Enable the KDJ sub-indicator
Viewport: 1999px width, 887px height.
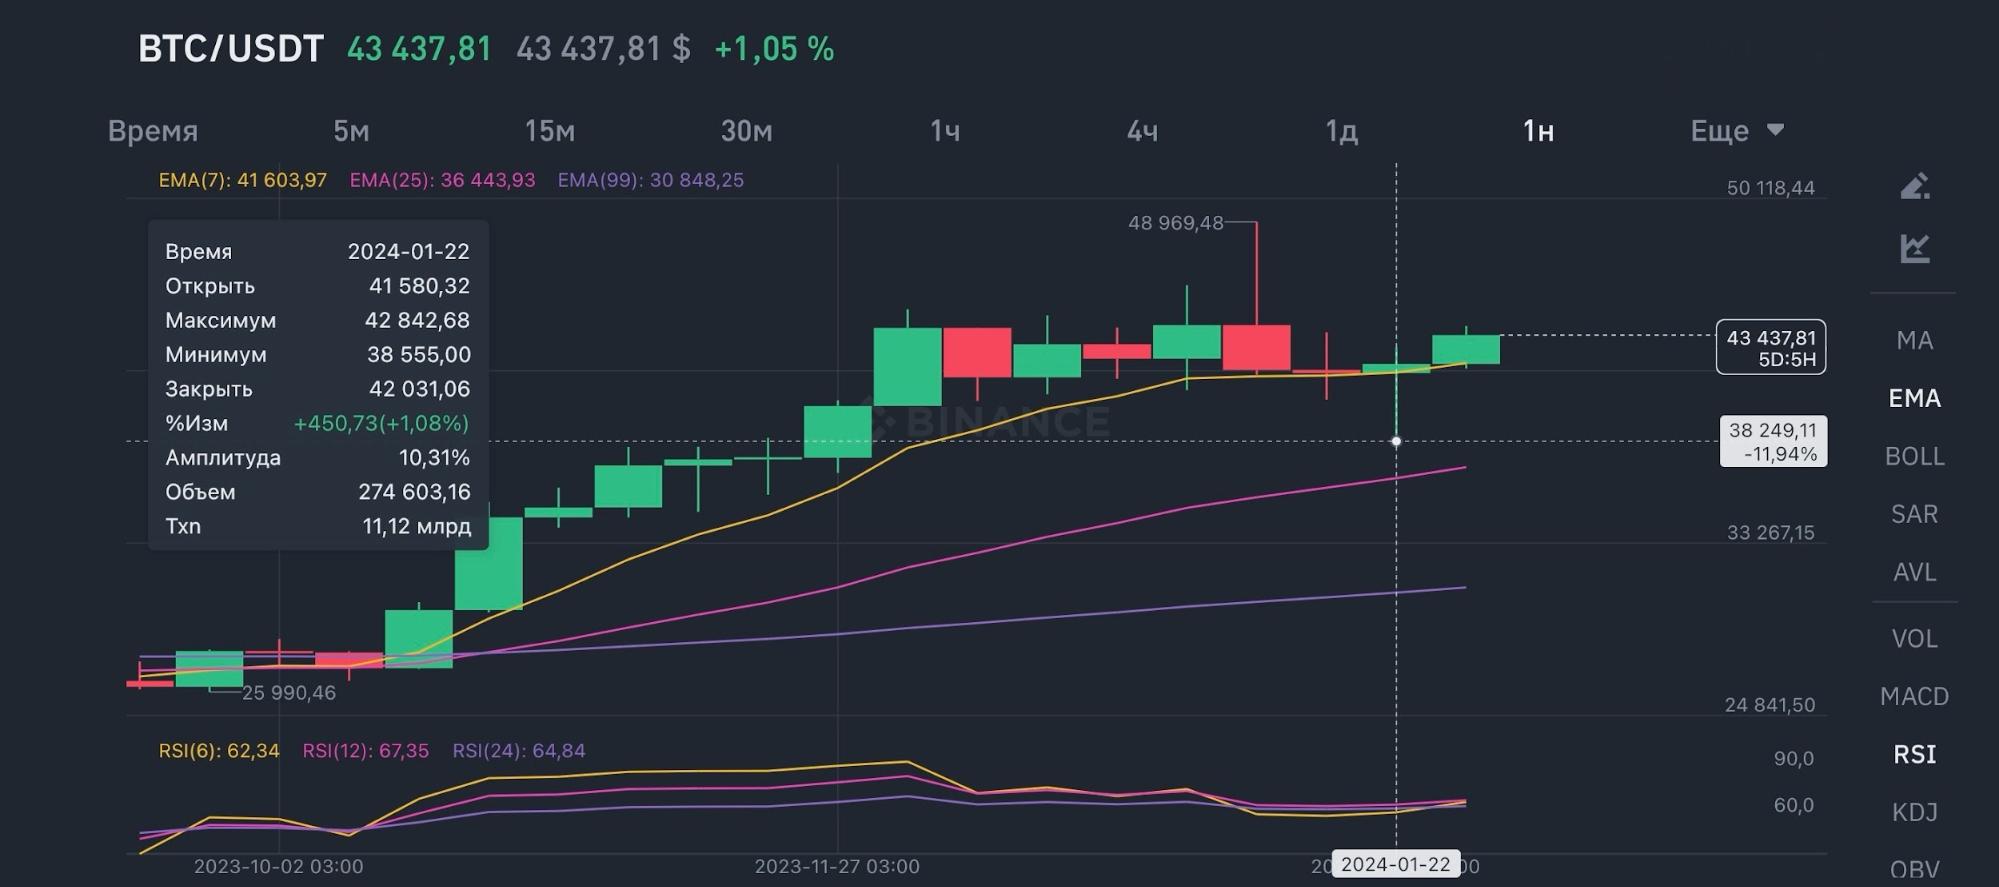(x=1915, y=812)
